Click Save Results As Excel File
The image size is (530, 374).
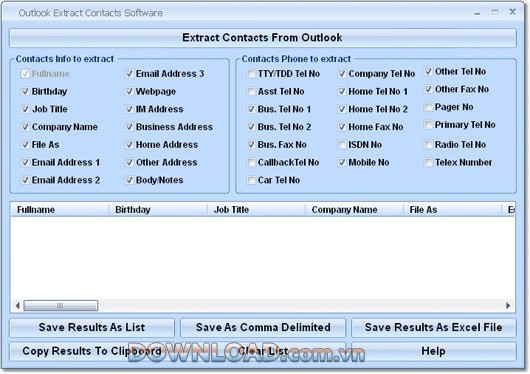click(434, 327)
